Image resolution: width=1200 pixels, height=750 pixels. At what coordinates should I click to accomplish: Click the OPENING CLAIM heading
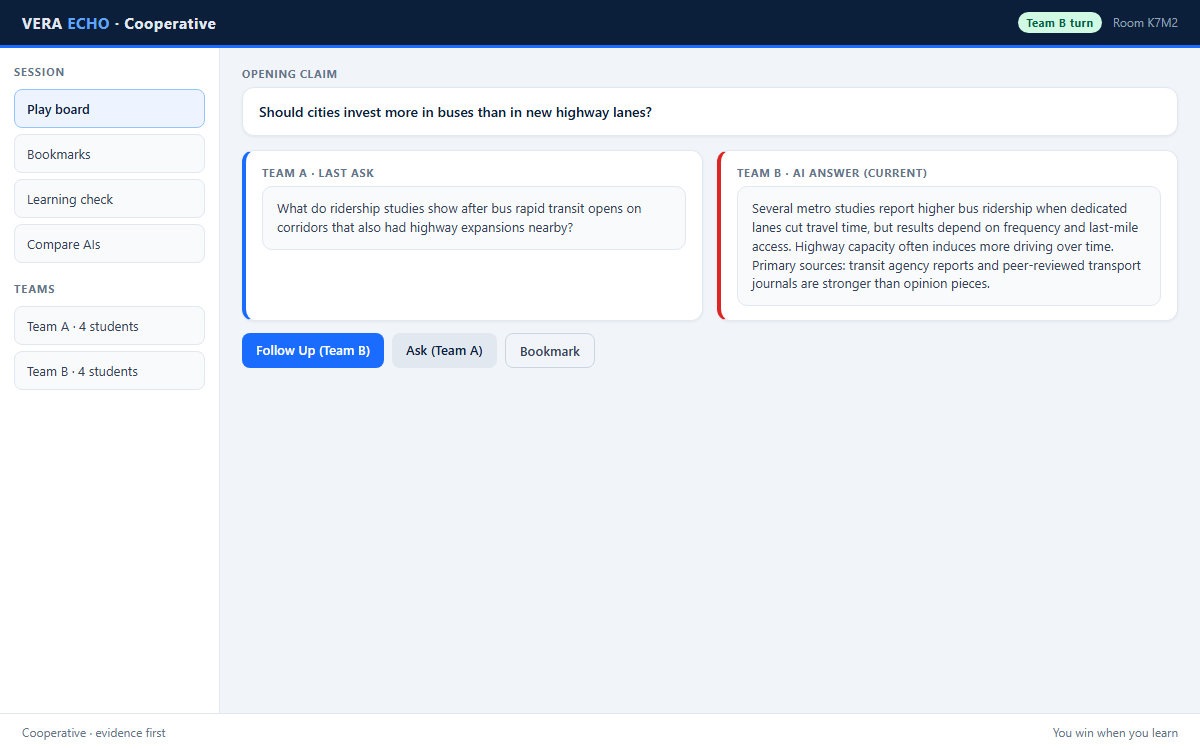[x=290, y=74]
